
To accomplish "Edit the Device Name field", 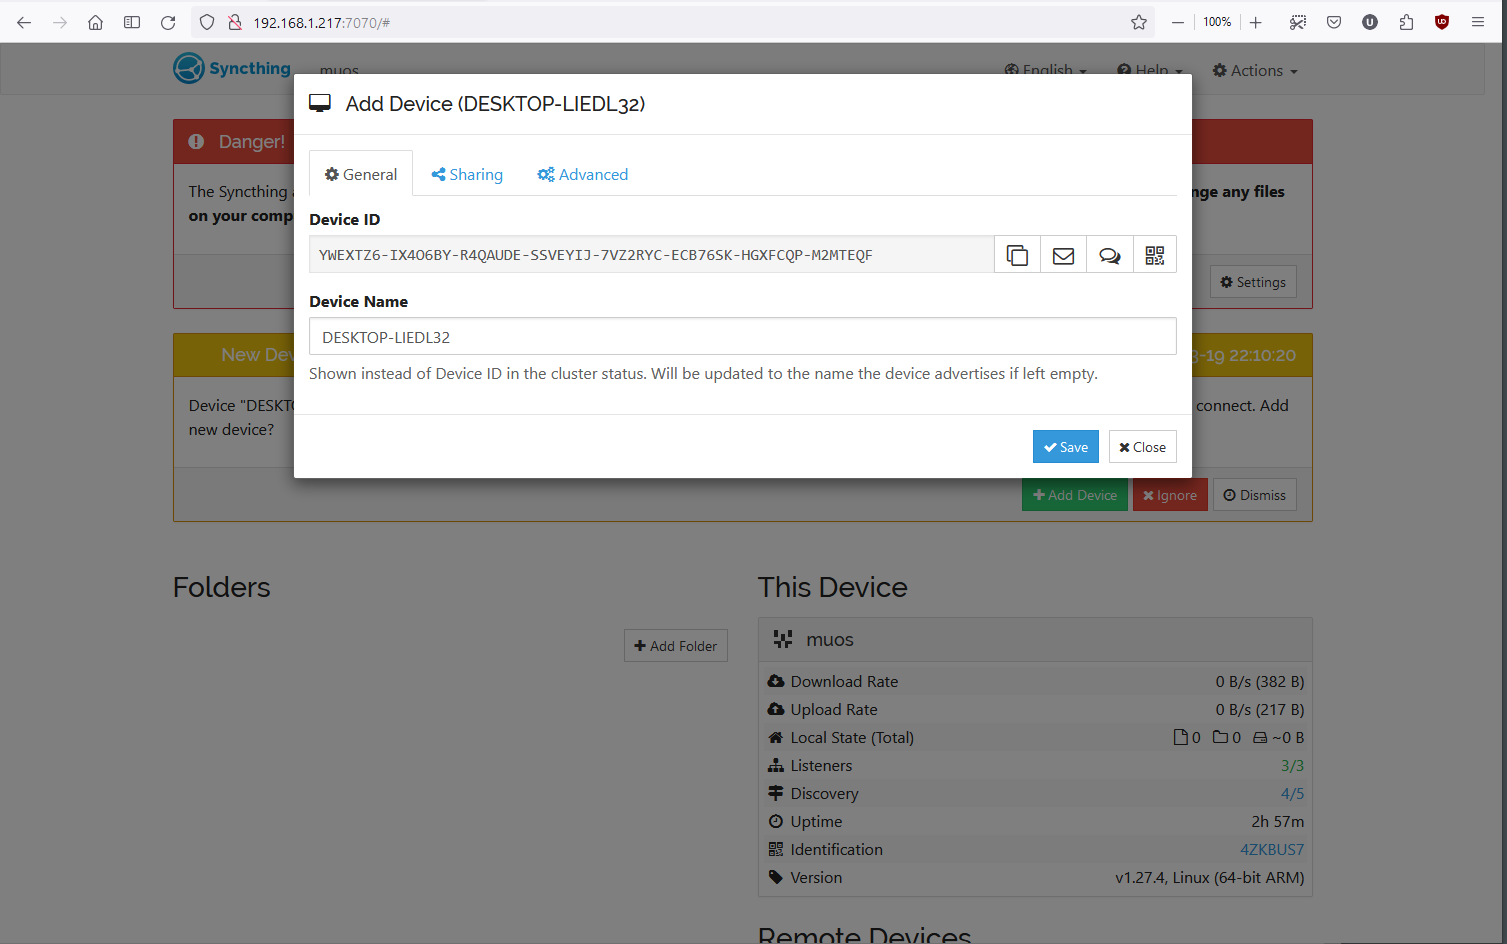I will (742, 337).
